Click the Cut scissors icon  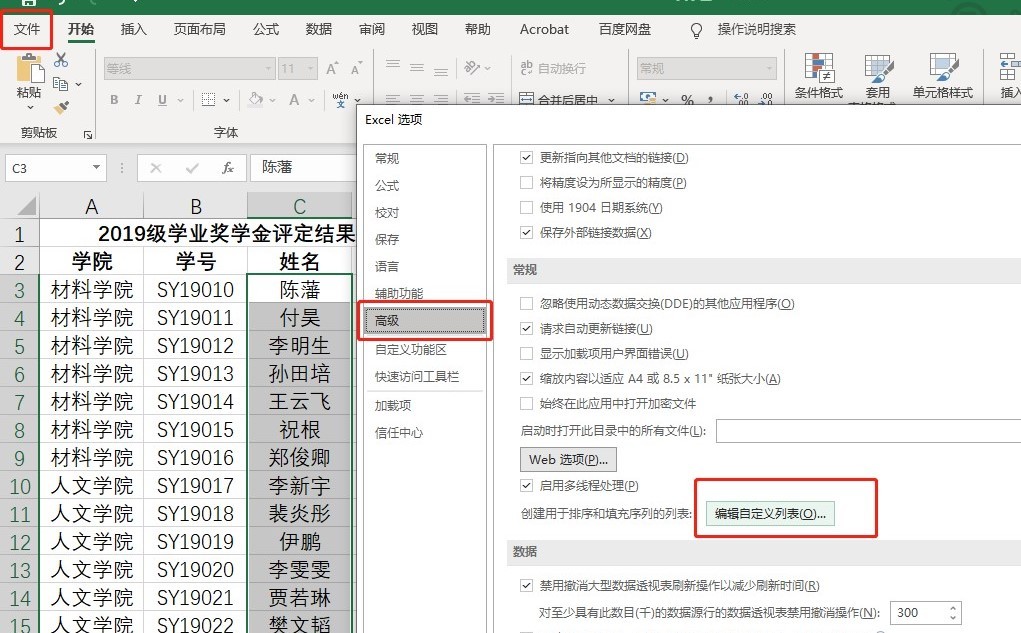61,60
